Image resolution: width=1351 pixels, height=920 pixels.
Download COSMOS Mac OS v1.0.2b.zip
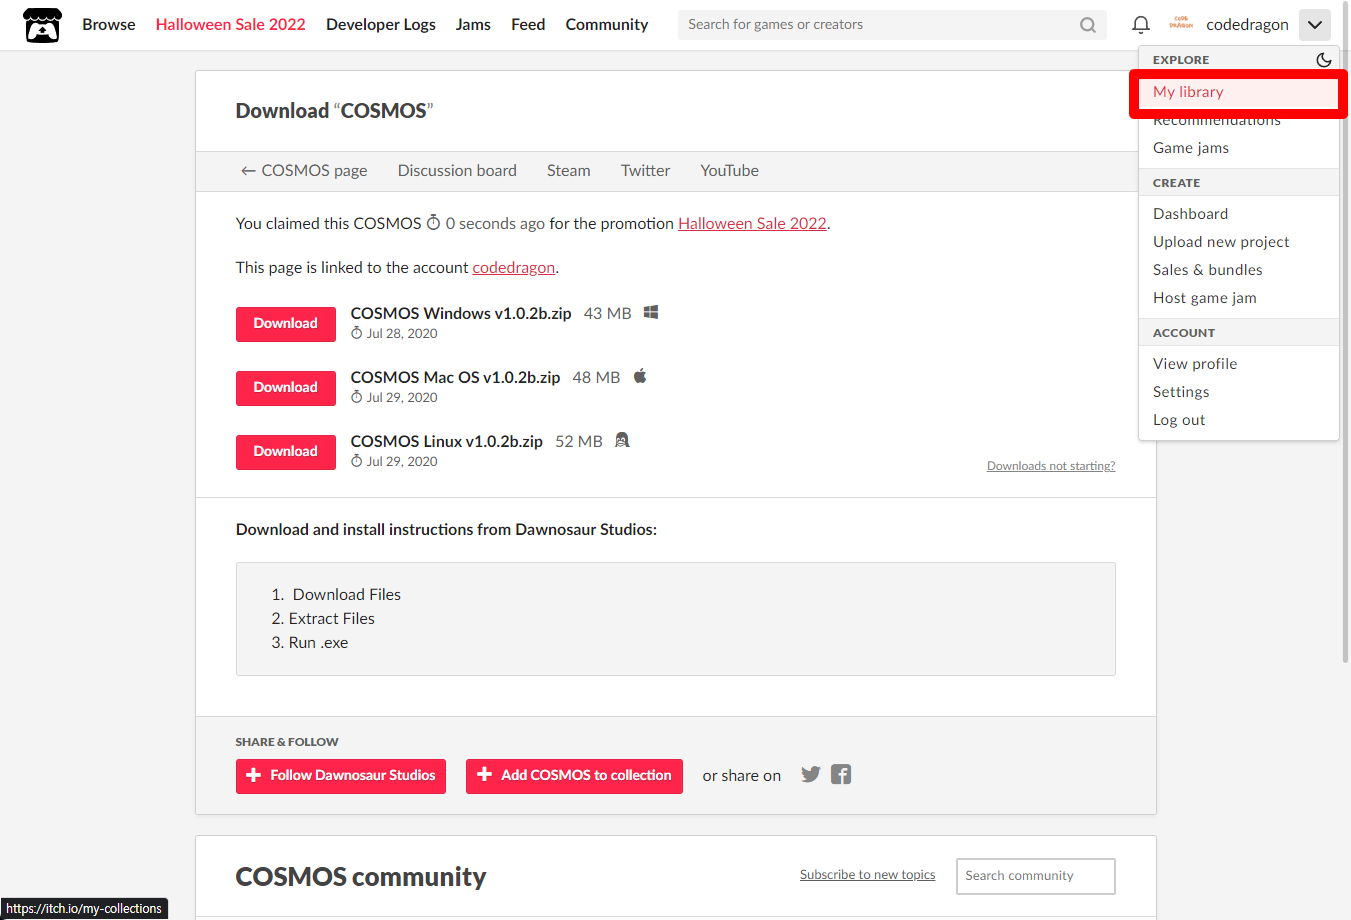(286, 388)
